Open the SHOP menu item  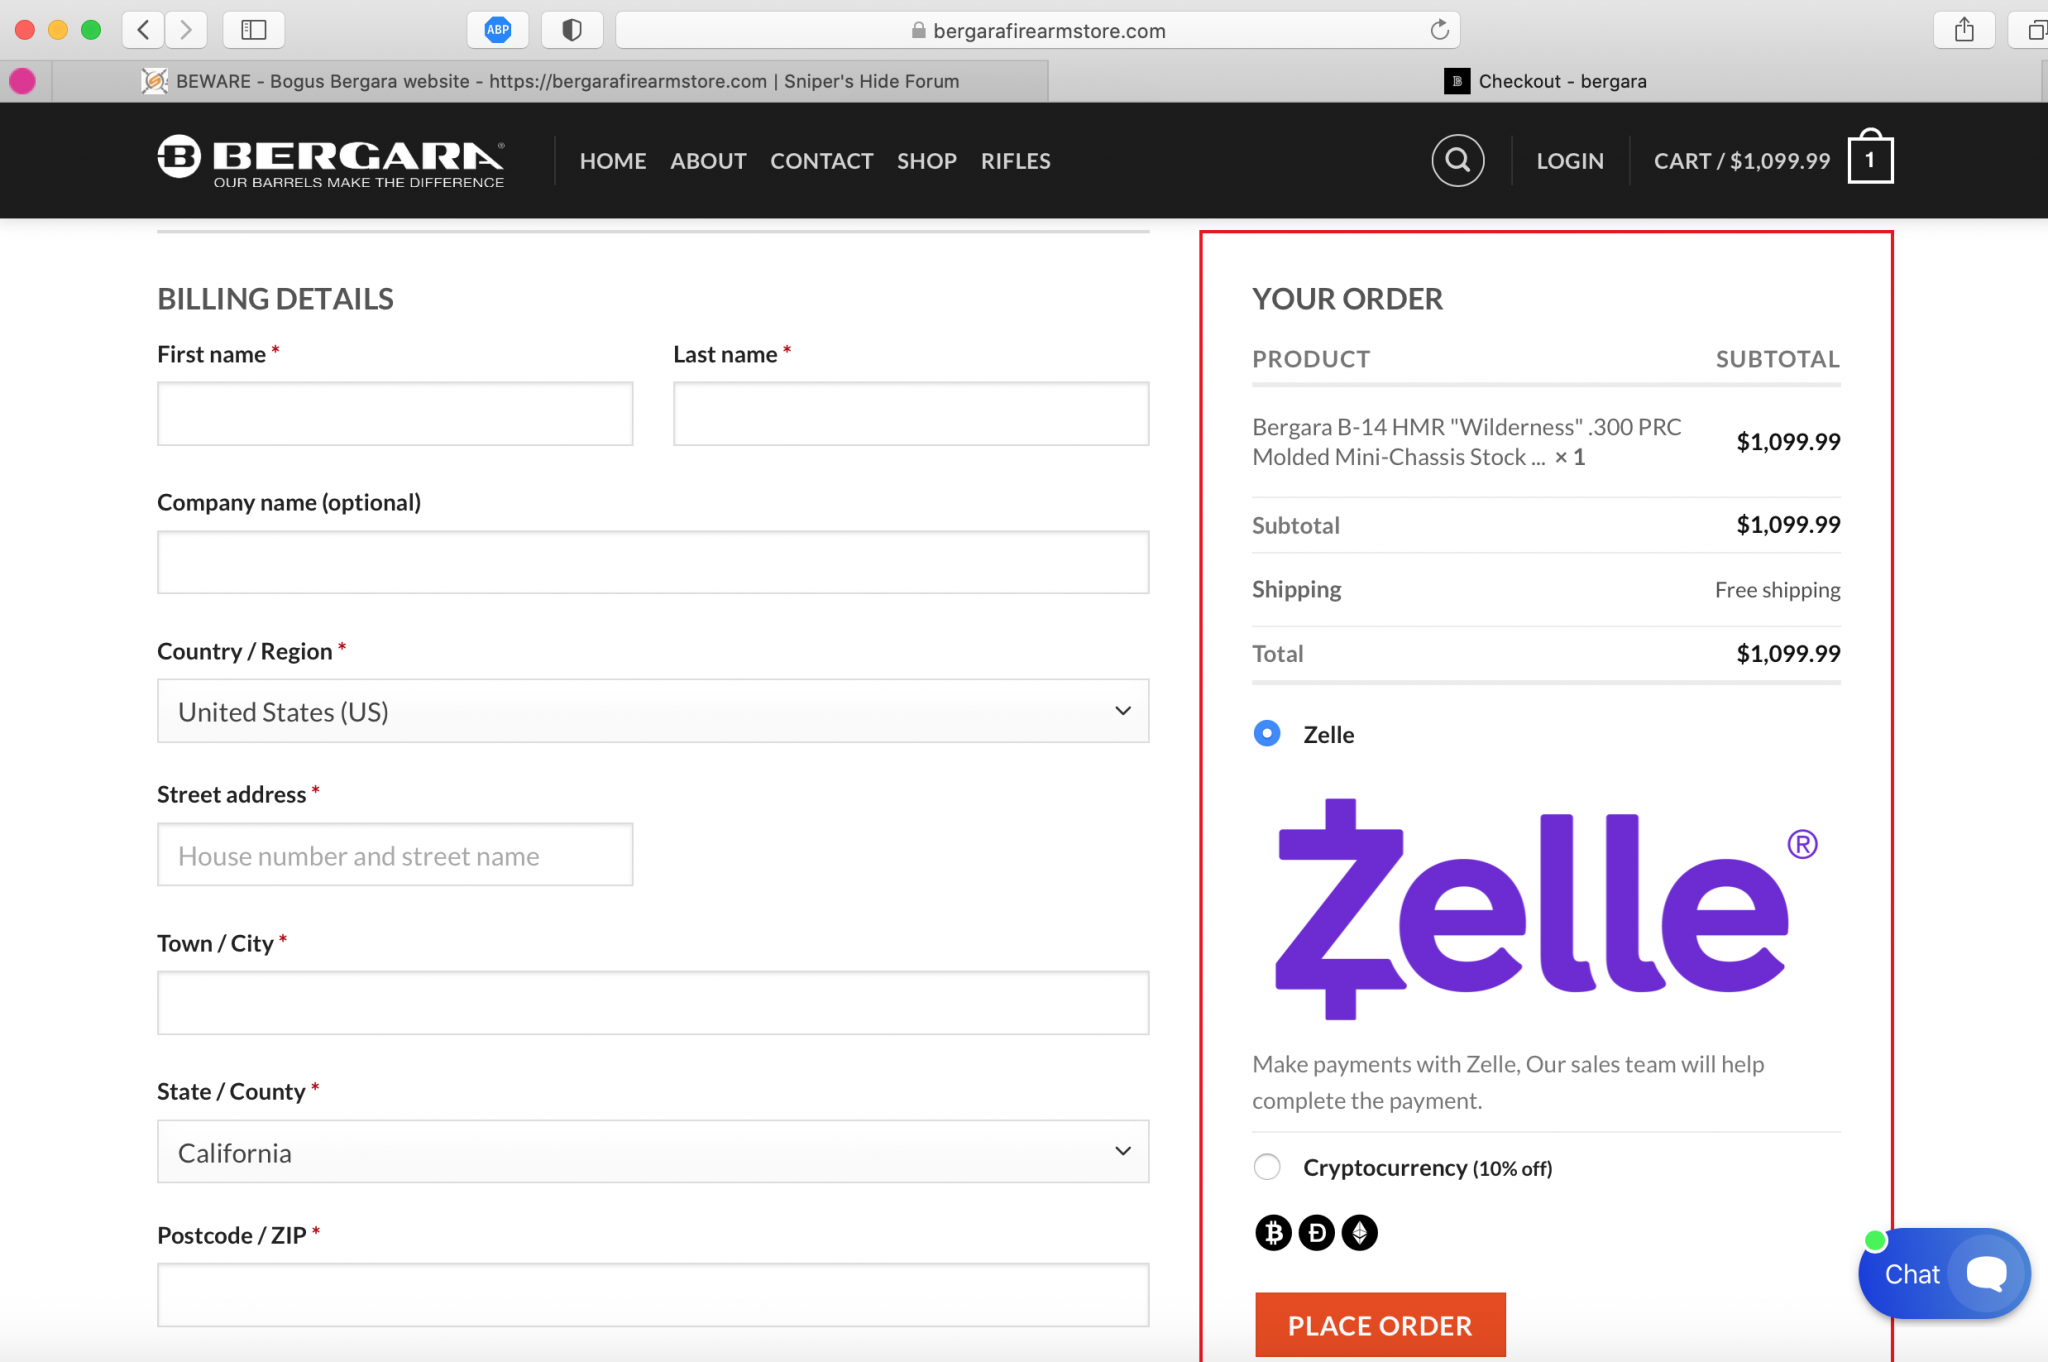926,161
